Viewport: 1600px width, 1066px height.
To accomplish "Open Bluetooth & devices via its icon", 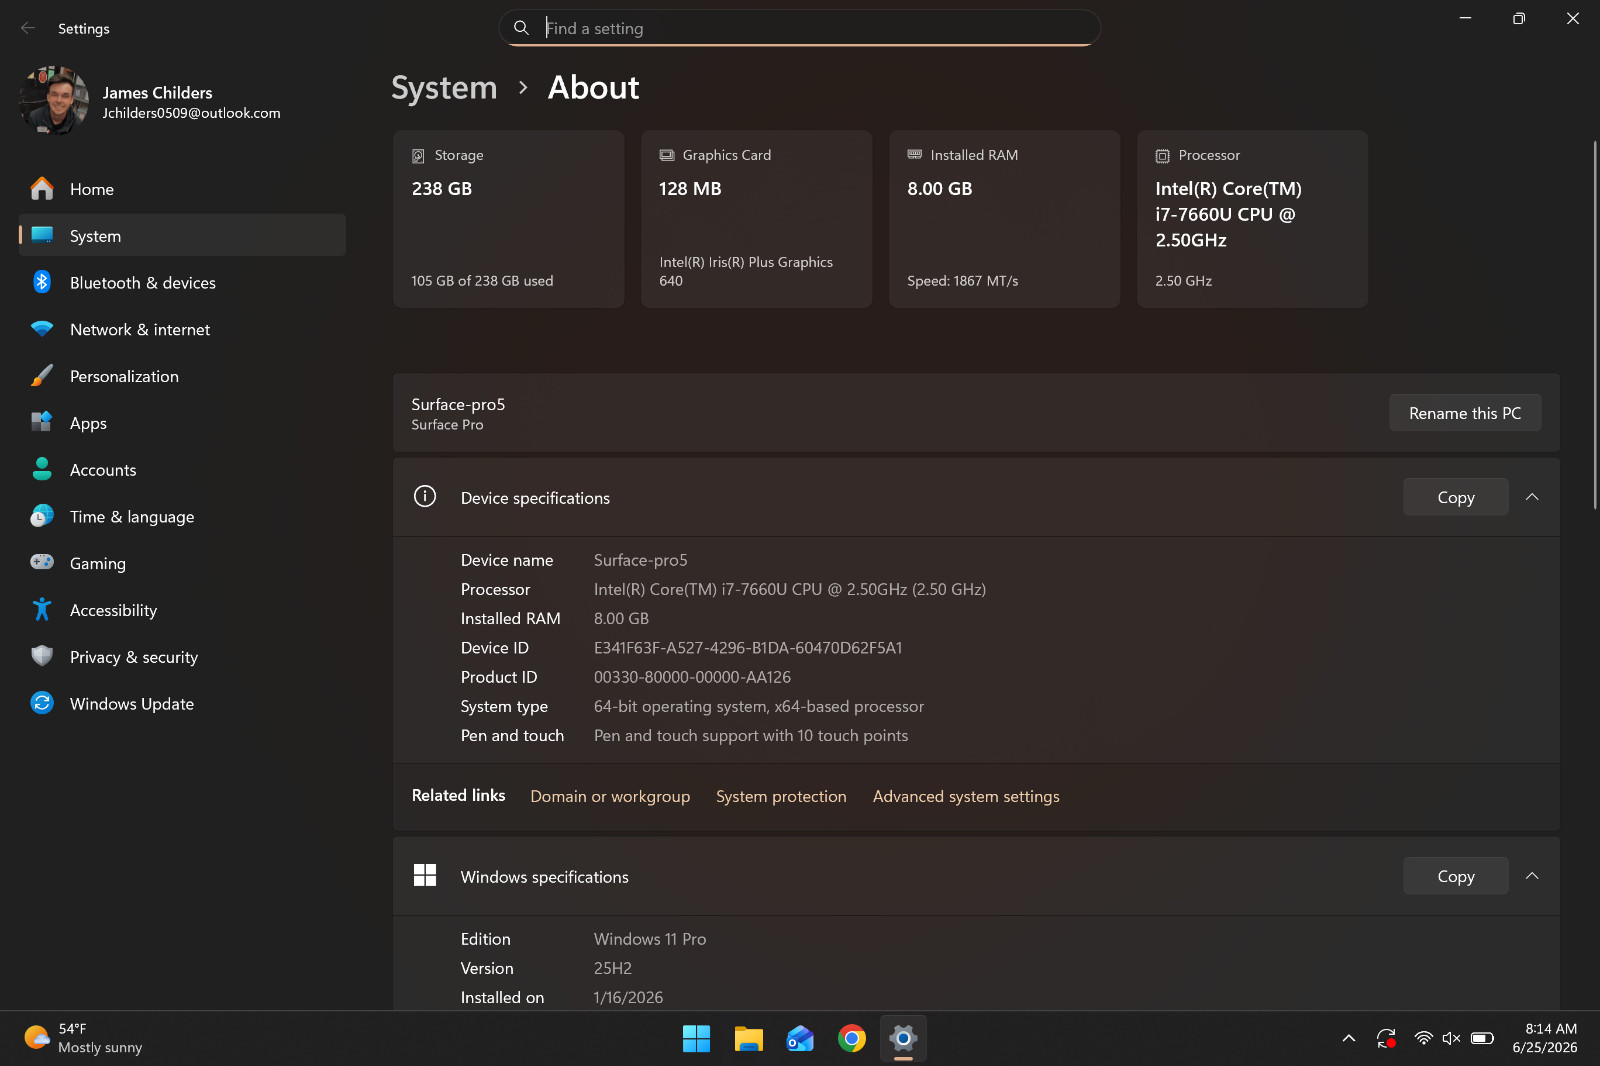I will [x=42, y=282].
